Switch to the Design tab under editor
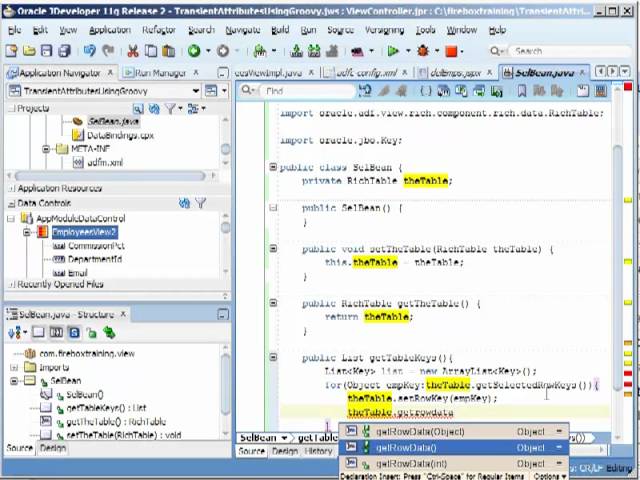This screenshot has height=480, width=640. click(285, 451)
